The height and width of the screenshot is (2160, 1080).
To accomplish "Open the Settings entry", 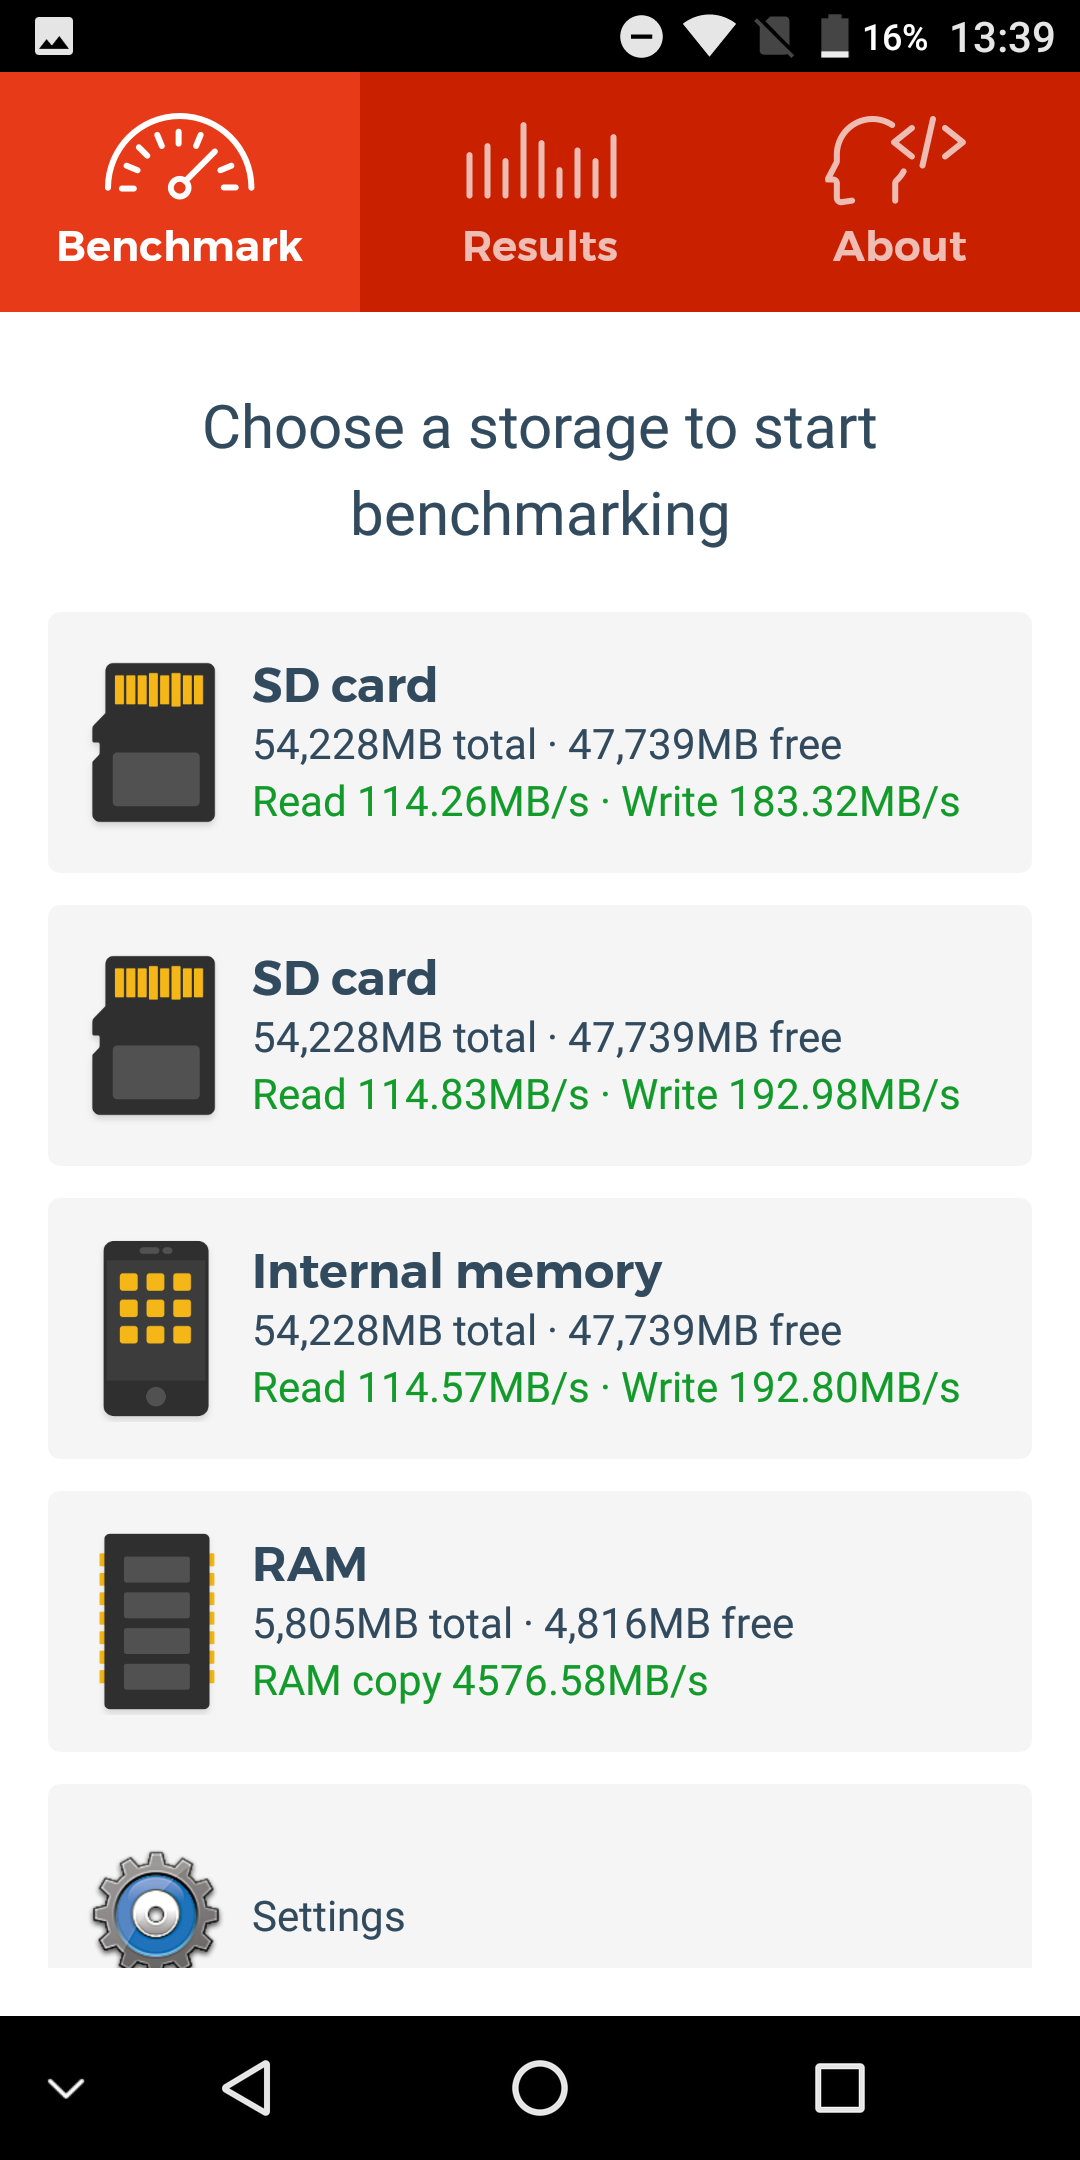I will (540, 1876).
